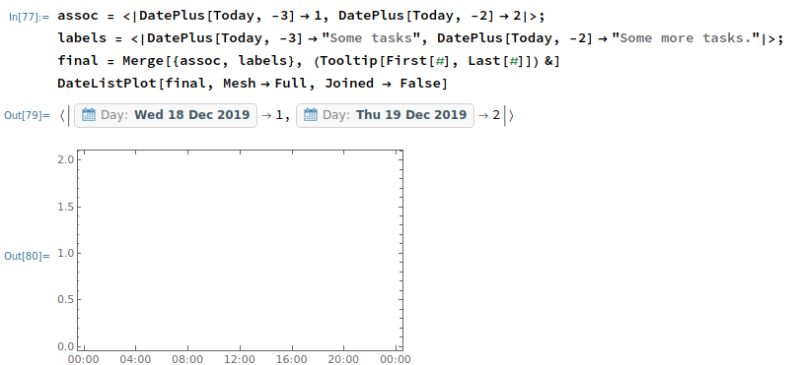800x365 pixels.
Task: Place cursor in DateListPlot code line
Action: point(253,83)
